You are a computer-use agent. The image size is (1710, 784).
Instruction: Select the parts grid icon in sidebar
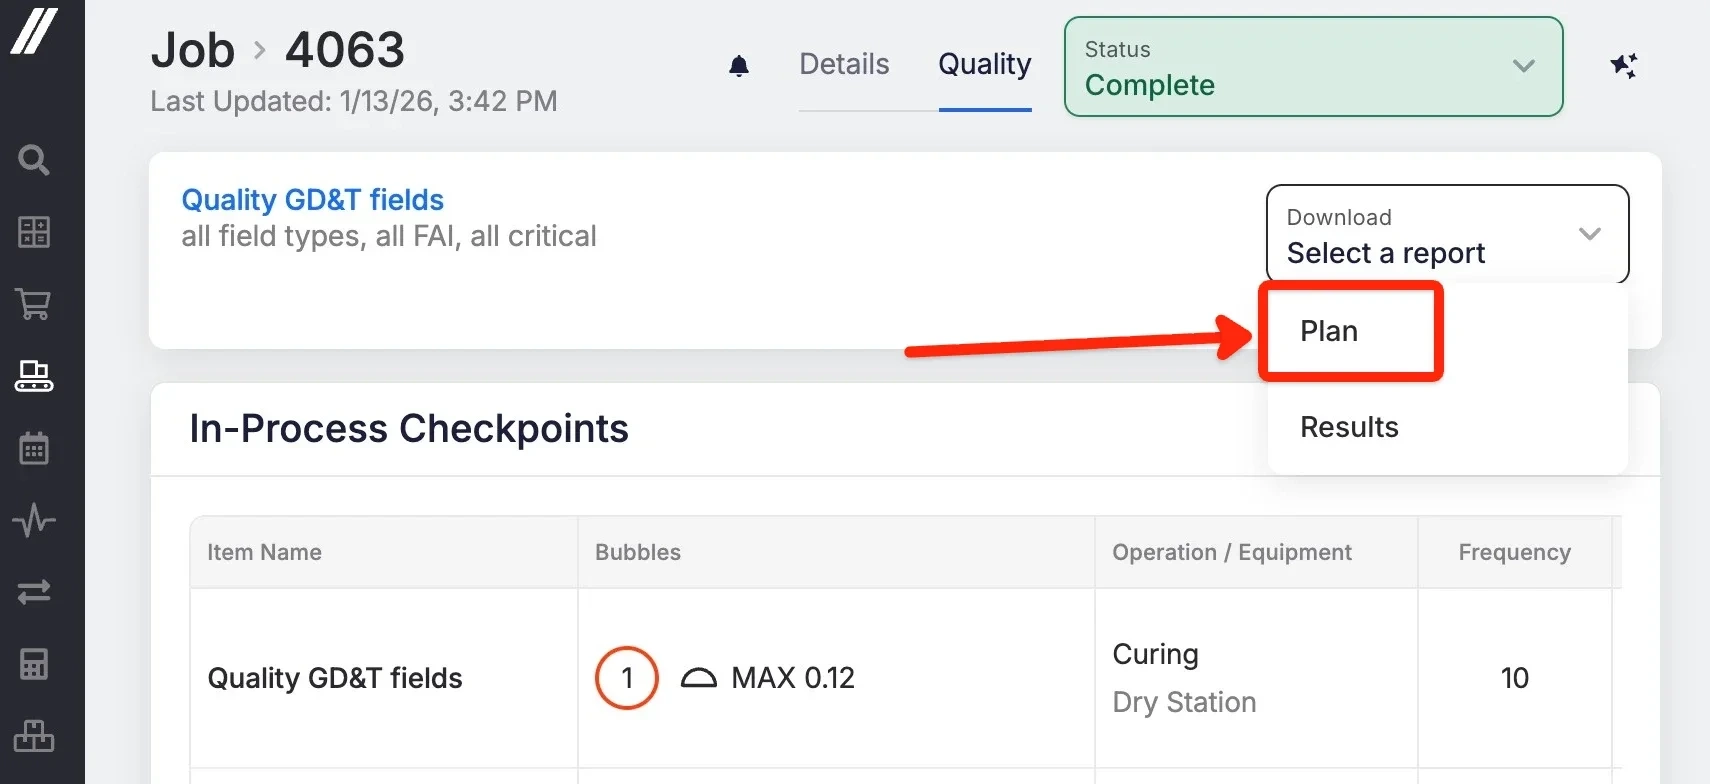point(33,232)
